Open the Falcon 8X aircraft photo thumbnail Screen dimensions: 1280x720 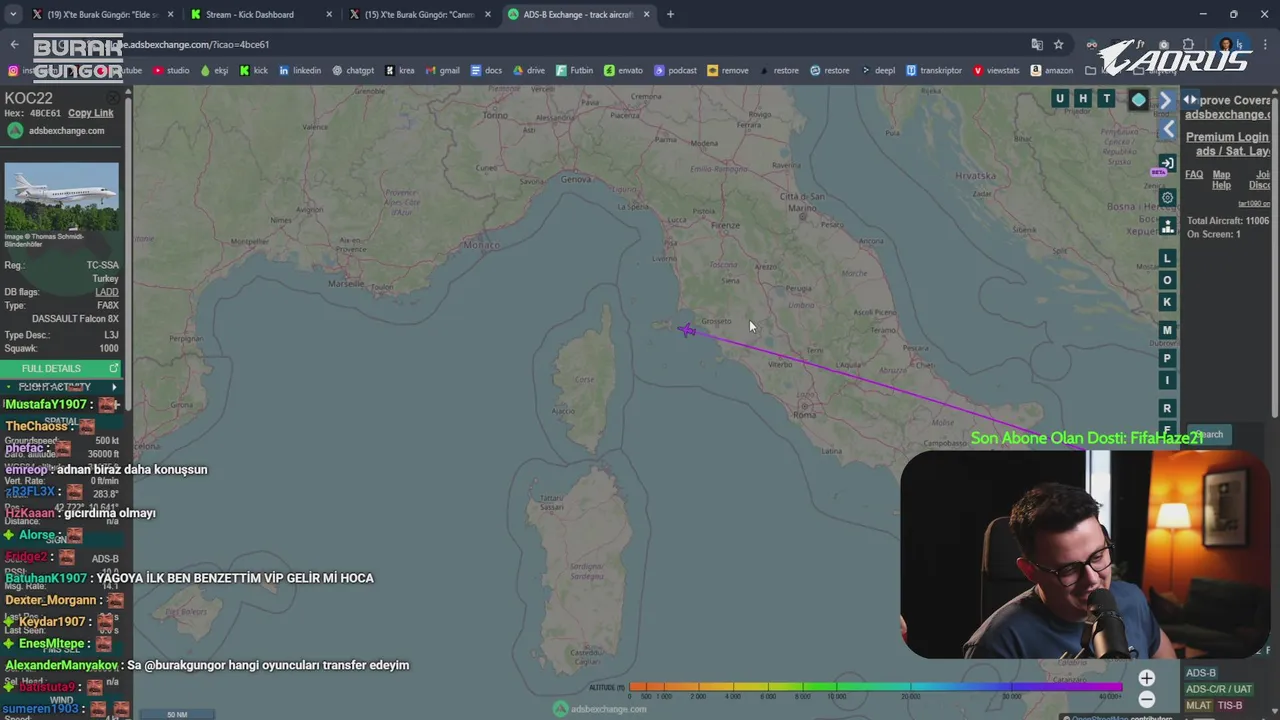[x=61, y=197]
